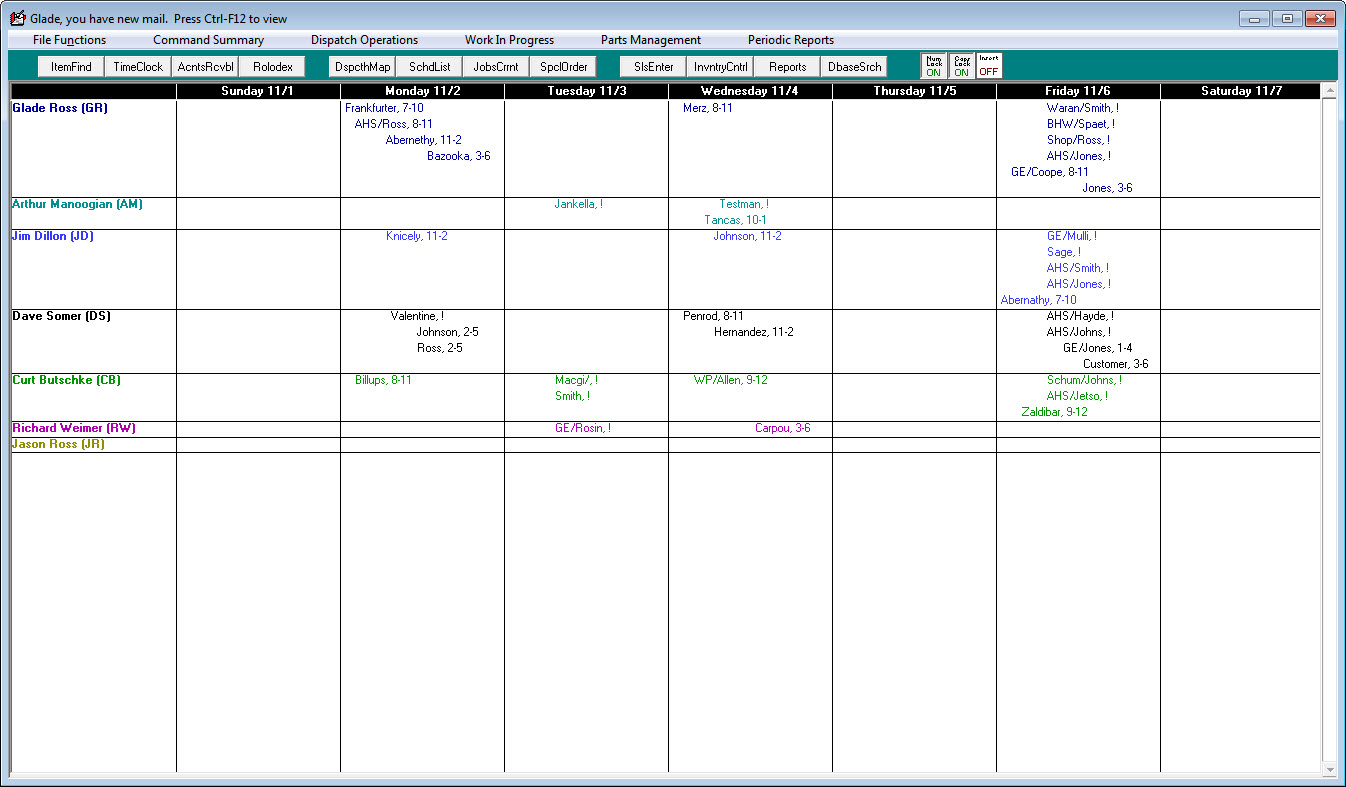
Task: Open the Dispatch Operations menu
Action: [364, 40]
